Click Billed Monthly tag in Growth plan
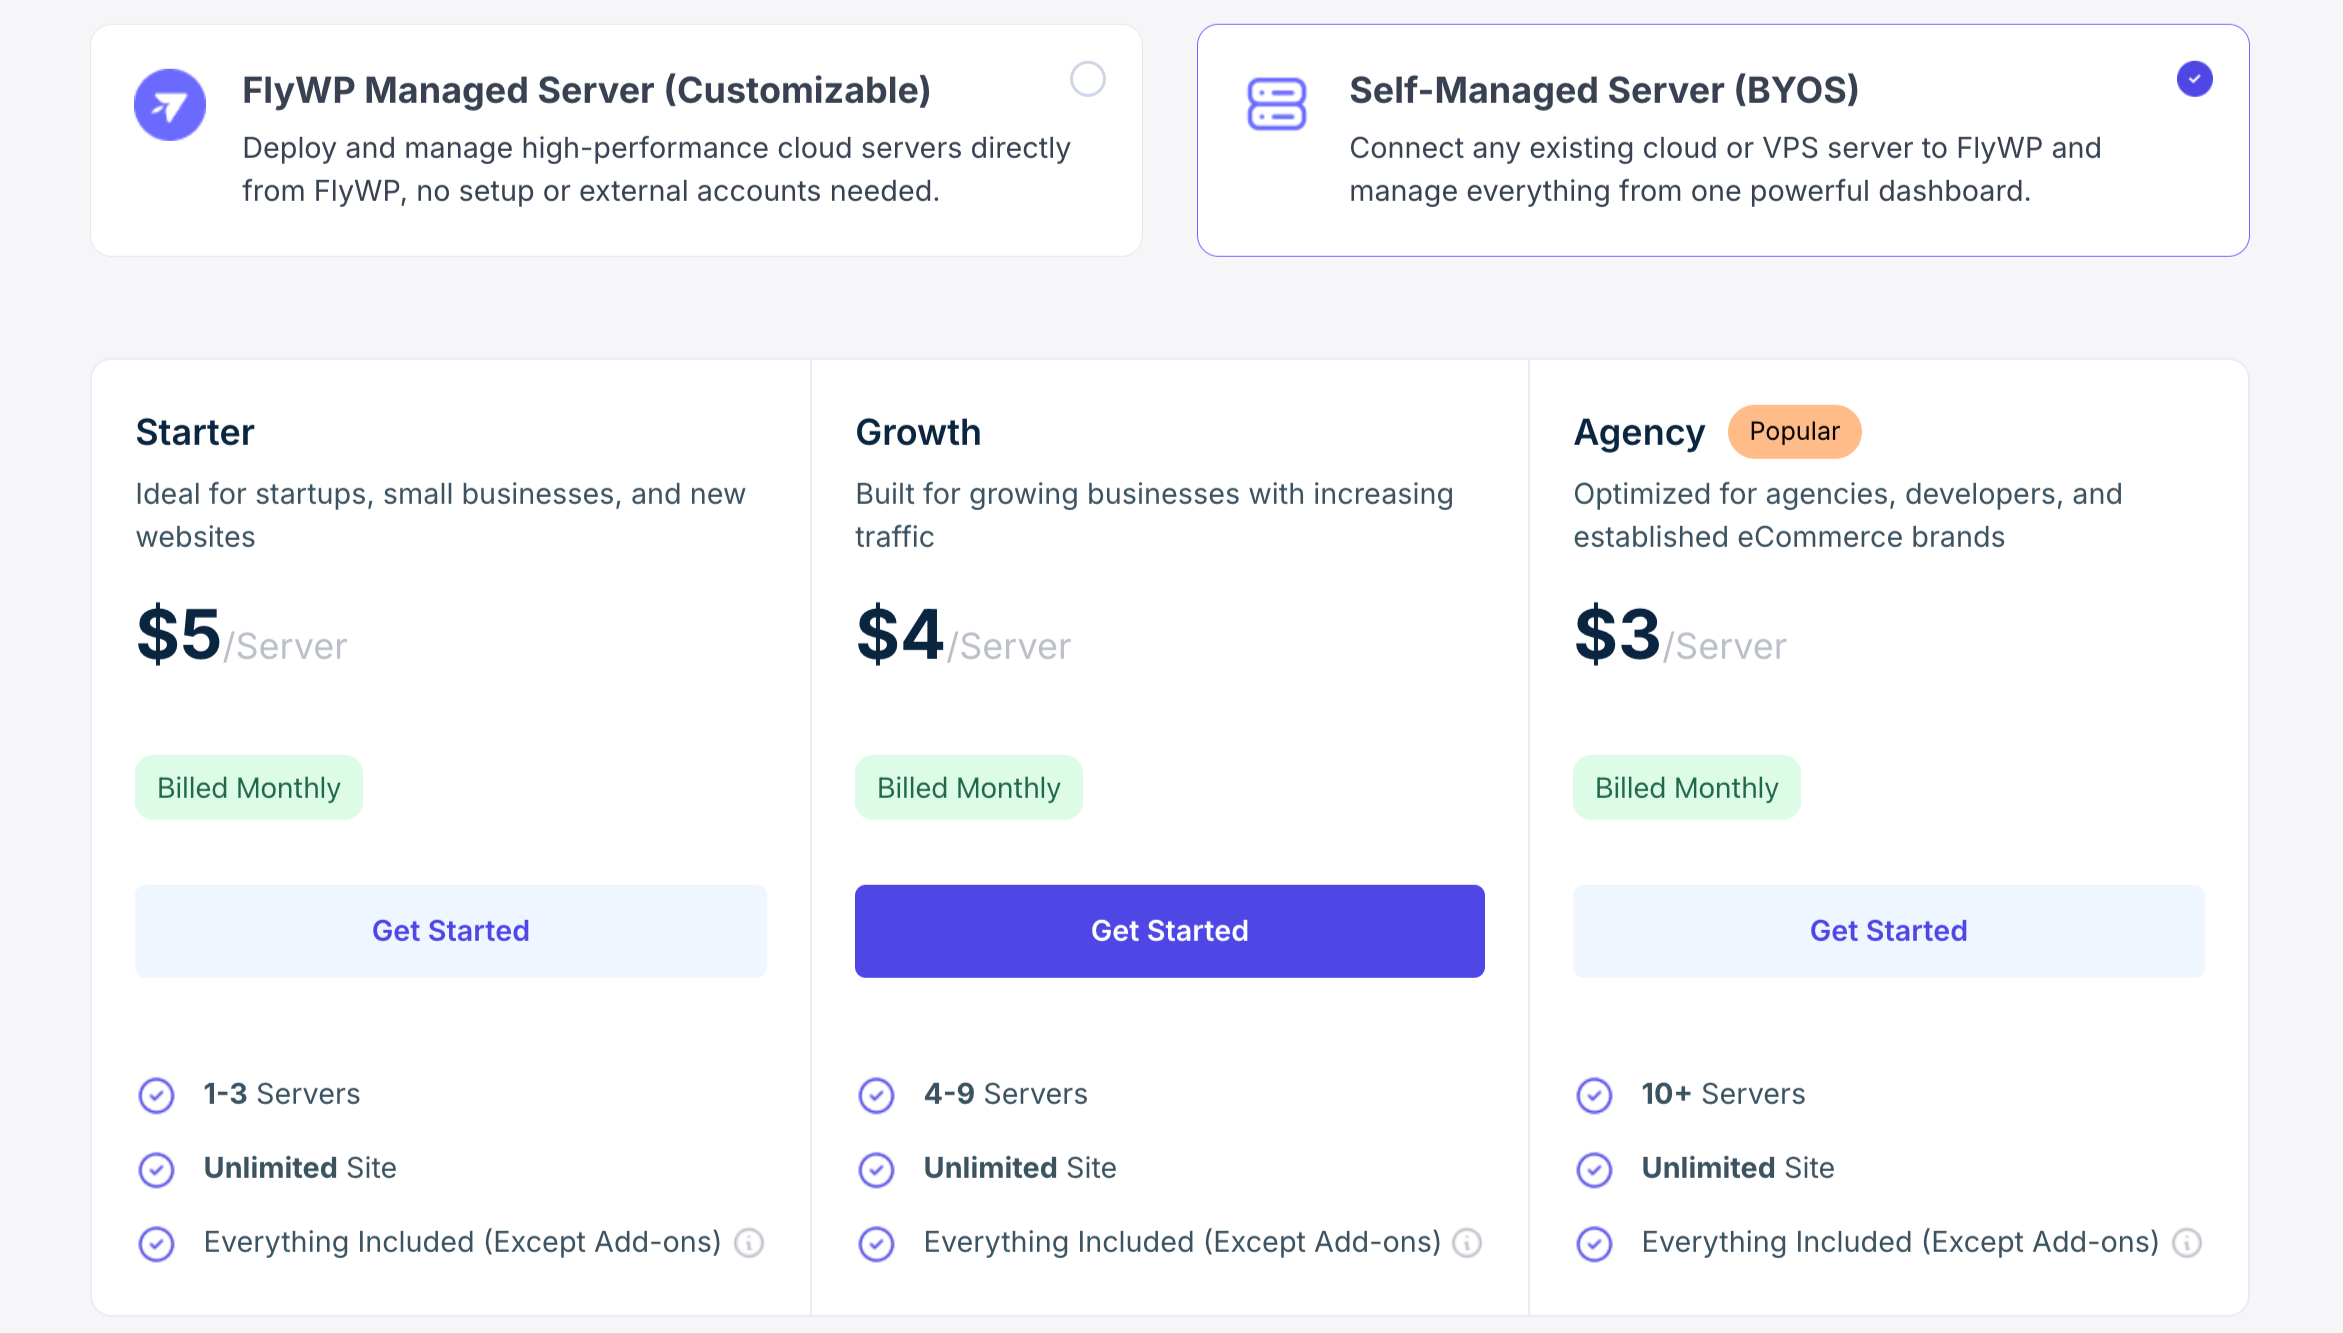This screenshot has width=2343, height=1333. coord(968,788)
